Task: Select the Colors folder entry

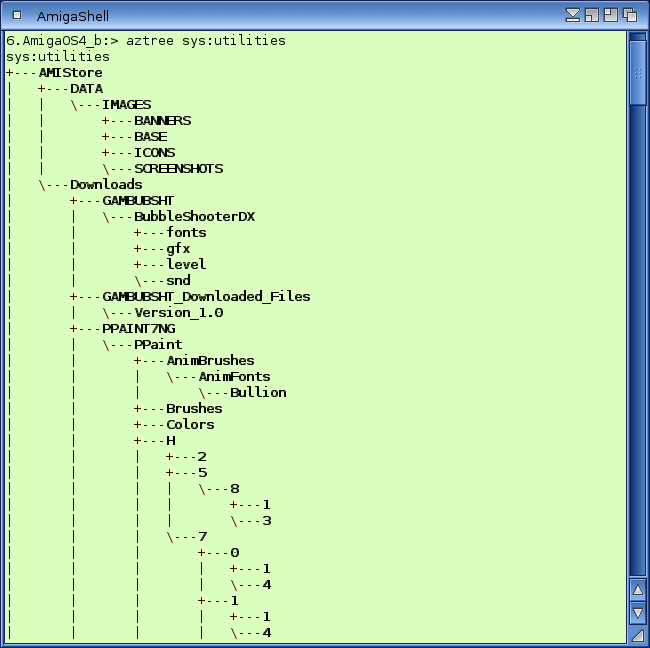Action: [x=190, y=425]
